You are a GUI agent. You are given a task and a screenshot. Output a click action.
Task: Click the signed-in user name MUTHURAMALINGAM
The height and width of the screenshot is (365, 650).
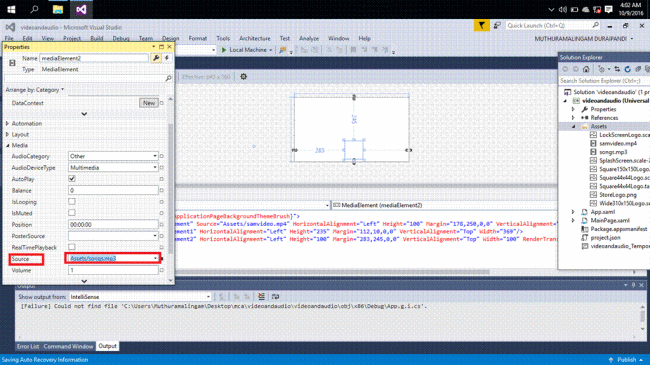click(580, 39)
